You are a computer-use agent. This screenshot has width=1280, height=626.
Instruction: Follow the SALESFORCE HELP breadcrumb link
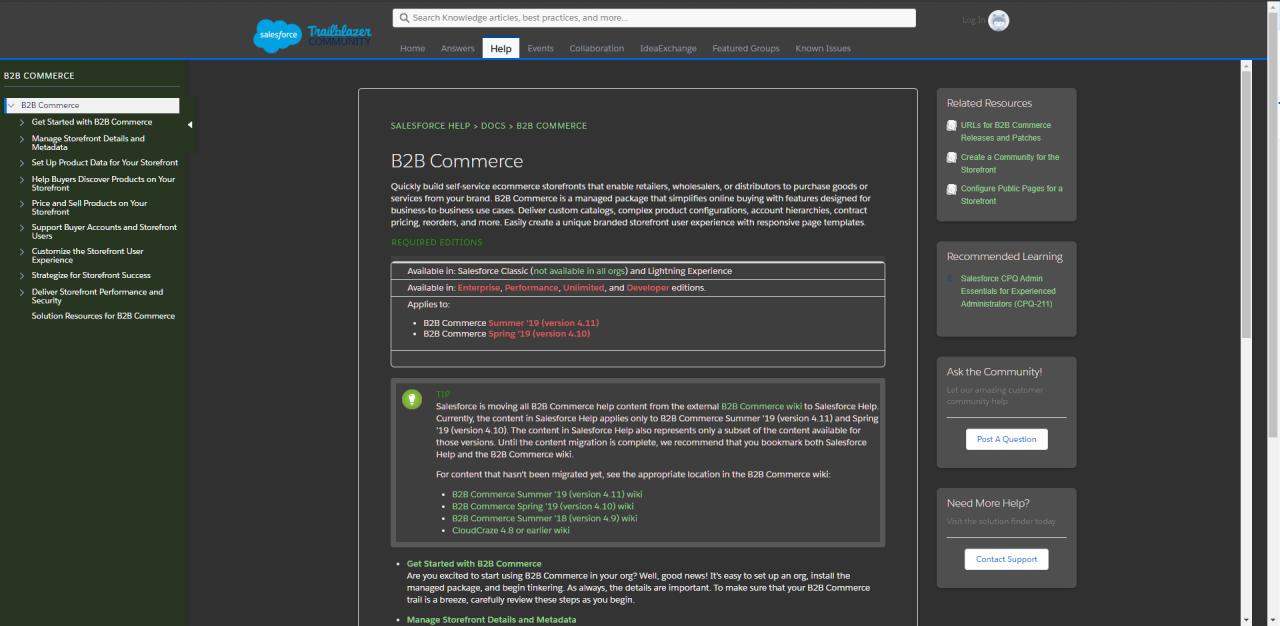click(430, 125)
